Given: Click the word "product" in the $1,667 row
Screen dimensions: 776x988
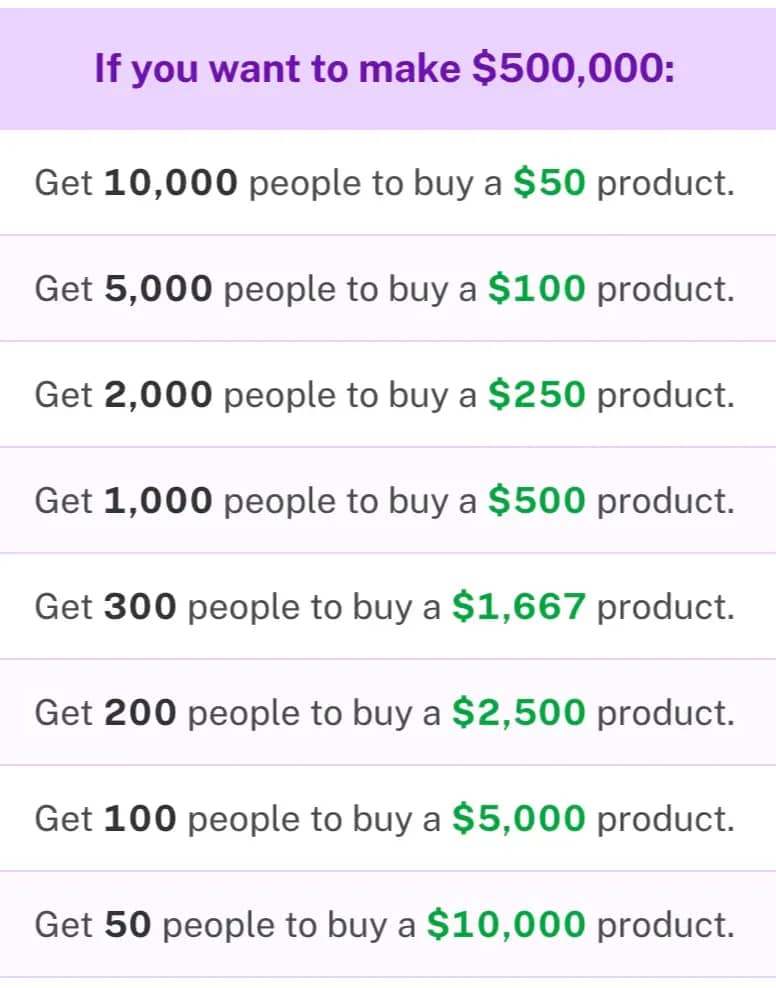Looking at the screenshot, I should tap(665, 607).
